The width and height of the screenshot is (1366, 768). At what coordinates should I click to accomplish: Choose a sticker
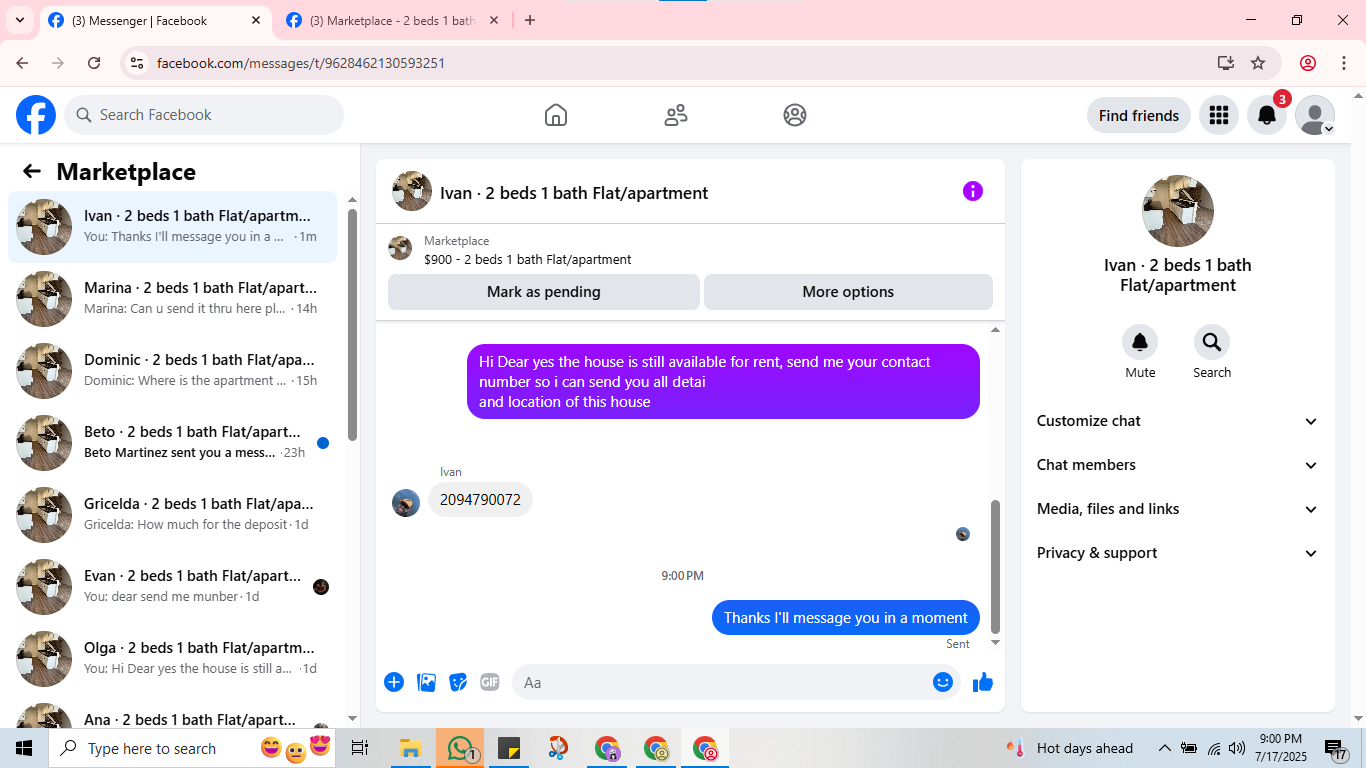[458, 682]
